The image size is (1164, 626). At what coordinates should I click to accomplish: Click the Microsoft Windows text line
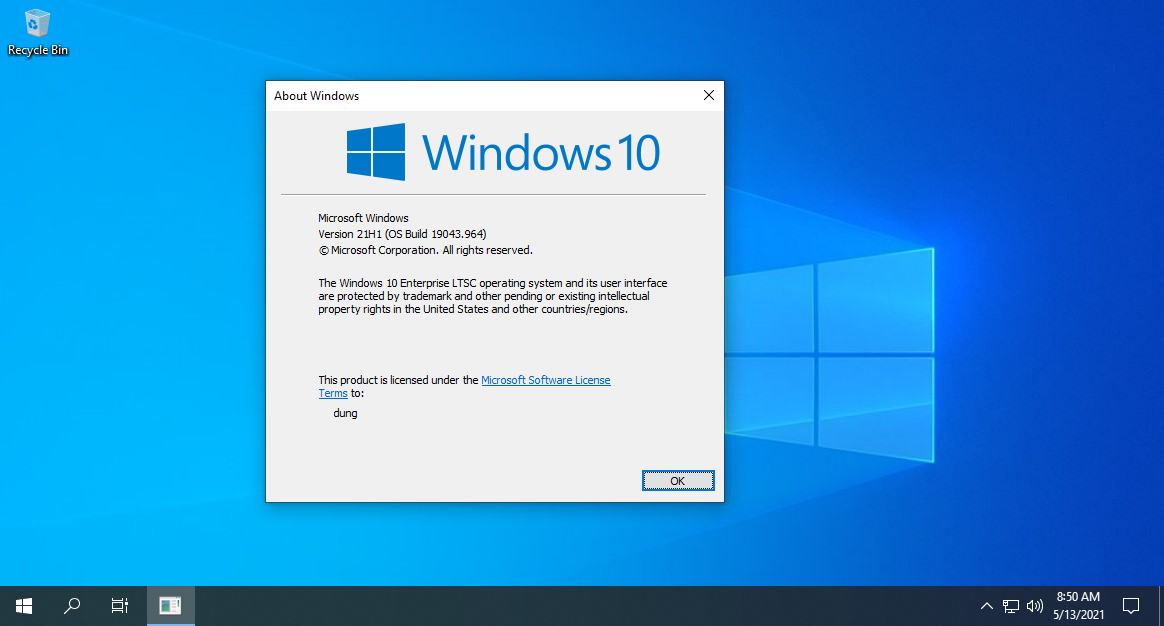(x=363, y=218)
